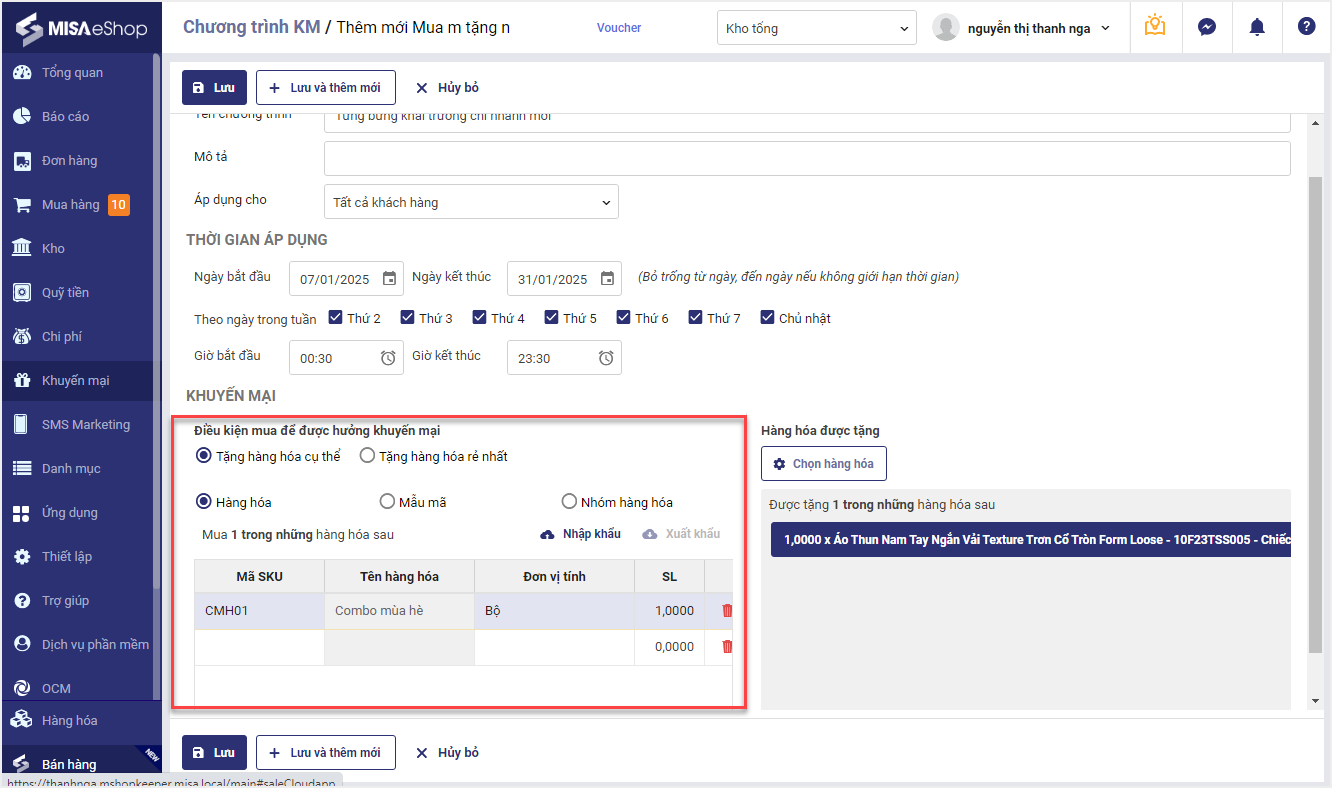The width and height of the screenshot is (1332, 788).
Task: Uncheck the Thứ 2 checkbox
Action: coord(336,318)
